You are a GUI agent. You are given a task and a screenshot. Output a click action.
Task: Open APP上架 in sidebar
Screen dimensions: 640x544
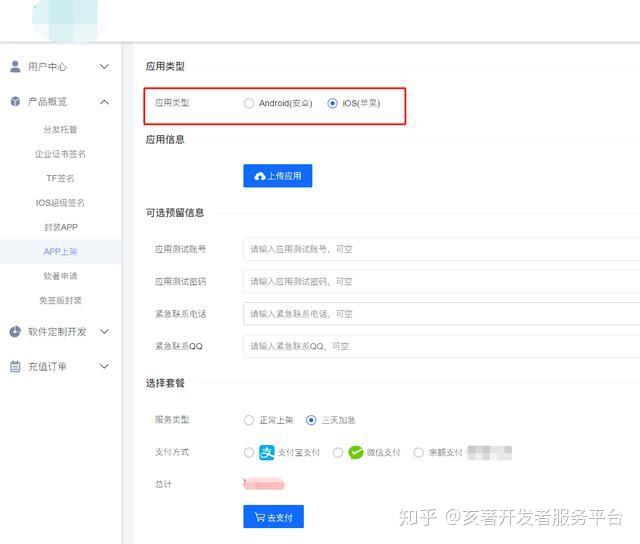(60, 251)
